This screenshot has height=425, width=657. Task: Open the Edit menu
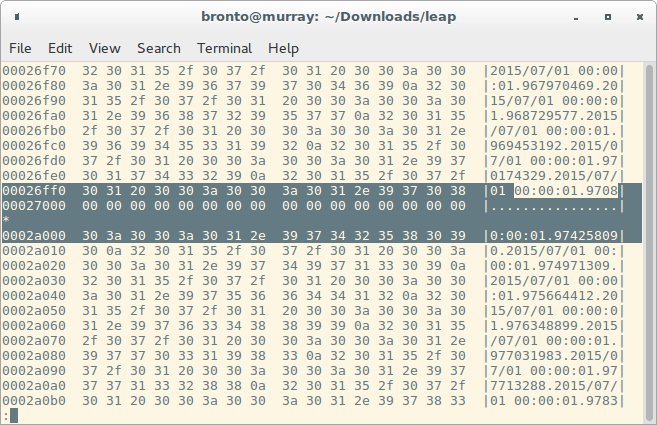click(60, 48)
